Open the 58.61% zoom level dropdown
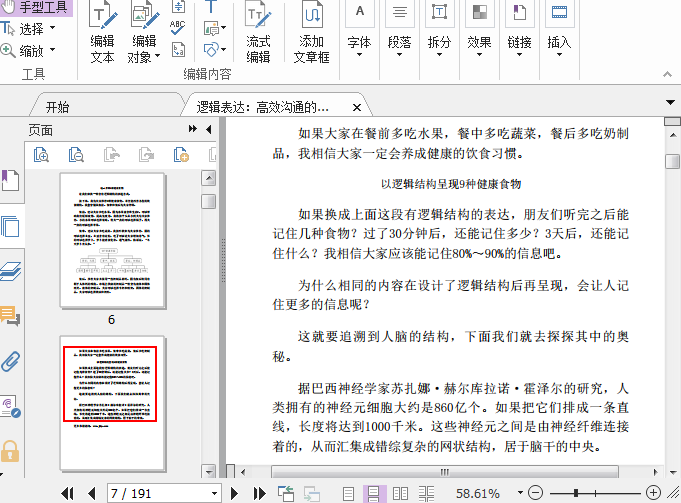The width and height of the screenshot is (681, 503). [x=520, y=493]
